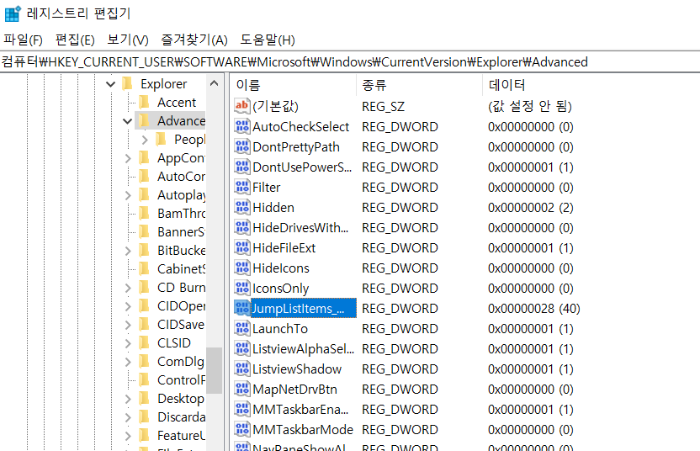This screenshot has height=451, width=700.
Task: Click the tree scrollbar up arrow
Action: (214, 84)
